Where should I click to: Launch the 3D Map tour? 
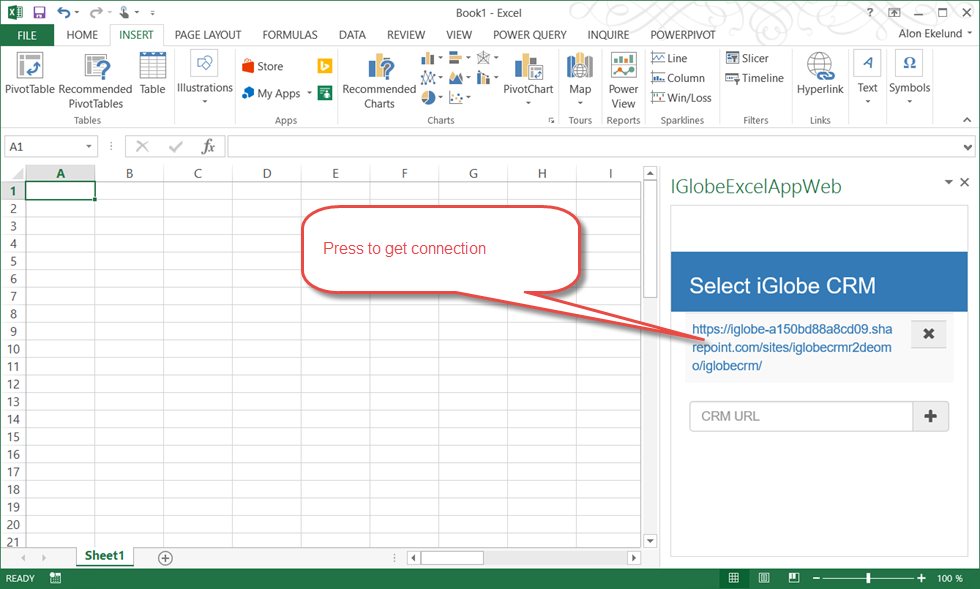pos(580,78)
